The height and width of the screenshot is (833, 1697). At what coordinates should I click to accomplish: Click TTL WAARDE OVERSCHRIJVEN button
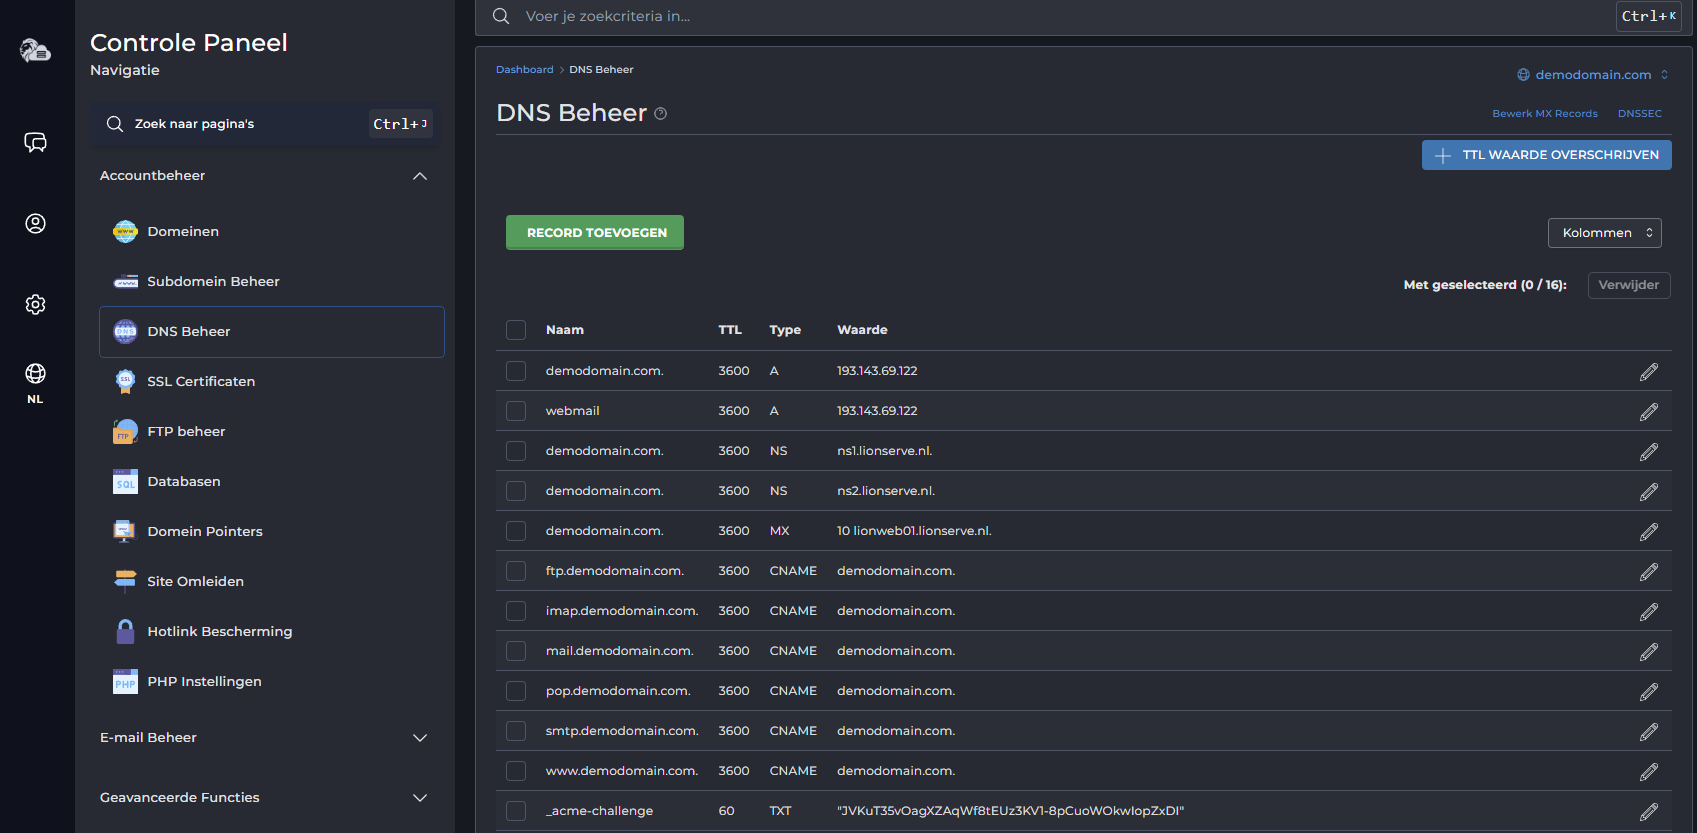pyautogui.click(x=1547, y=155)
